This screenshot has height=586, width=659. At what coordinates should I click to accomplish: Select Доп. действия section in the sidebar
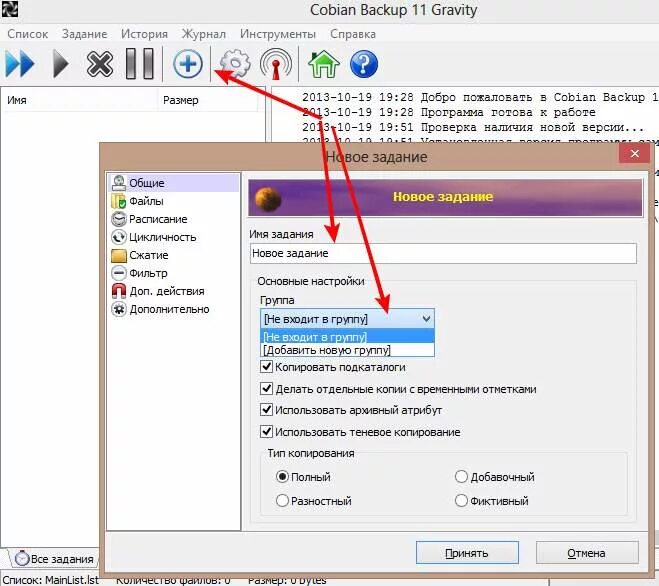pyautogui.click(x=174, y=291)
